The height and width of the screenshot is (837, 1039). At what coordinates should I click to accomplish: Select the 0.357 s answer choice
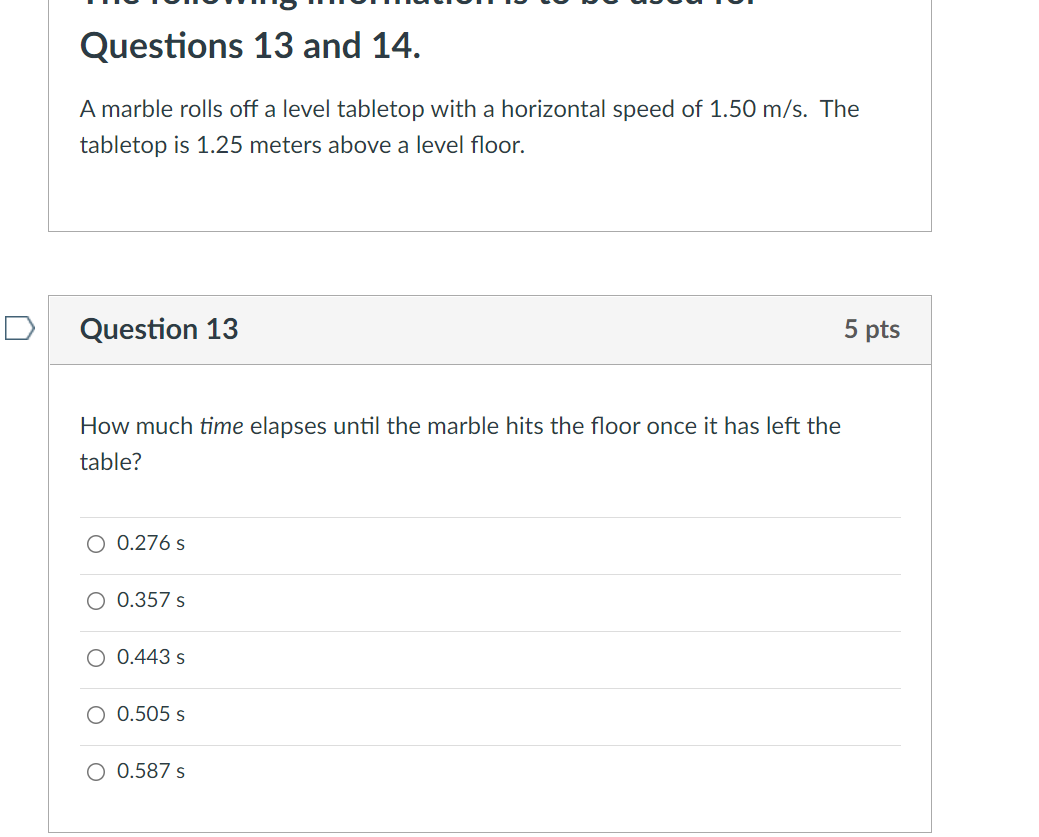[95, 600]
